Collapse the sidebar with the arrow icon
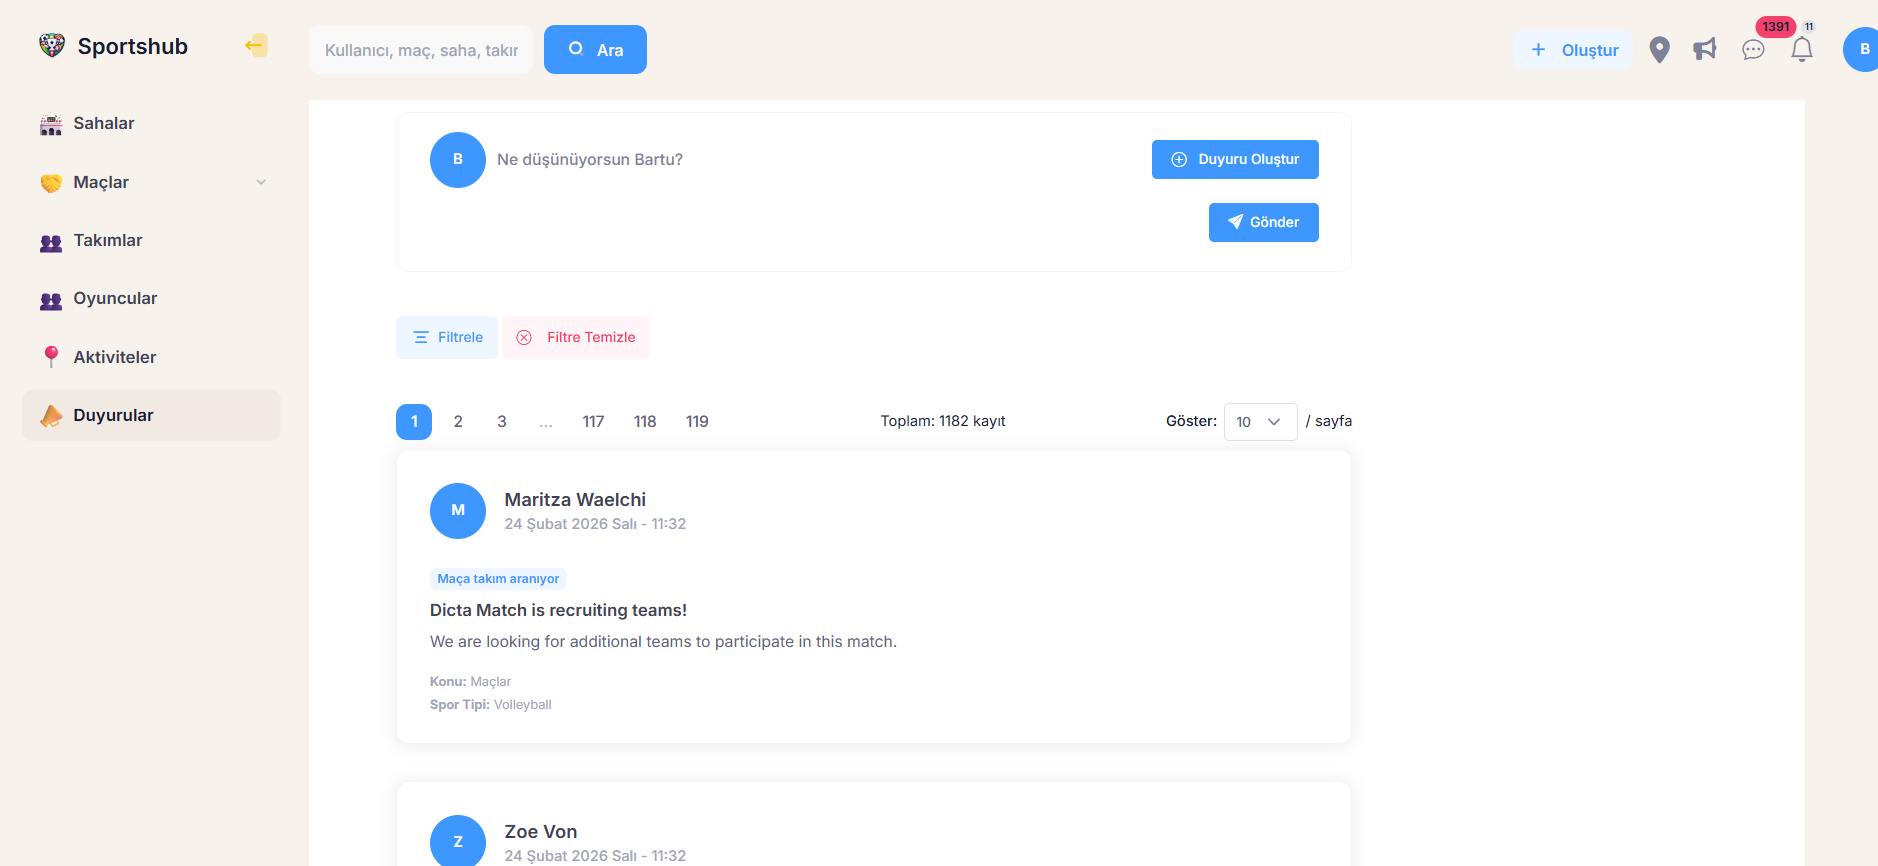The width and height of the screenshot is (1878, 866). (256, 46)
